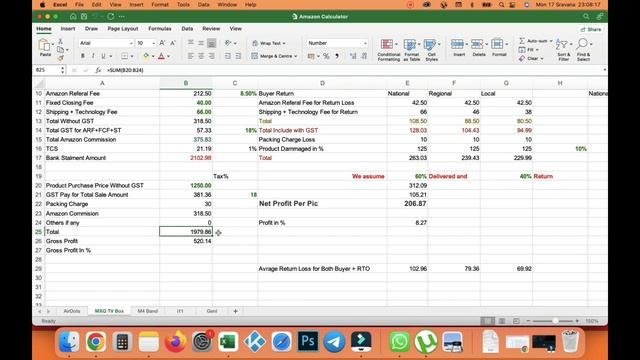Click the Format cells icon
The height and width of the screenshot is (360, 640).
click(497, 44)
